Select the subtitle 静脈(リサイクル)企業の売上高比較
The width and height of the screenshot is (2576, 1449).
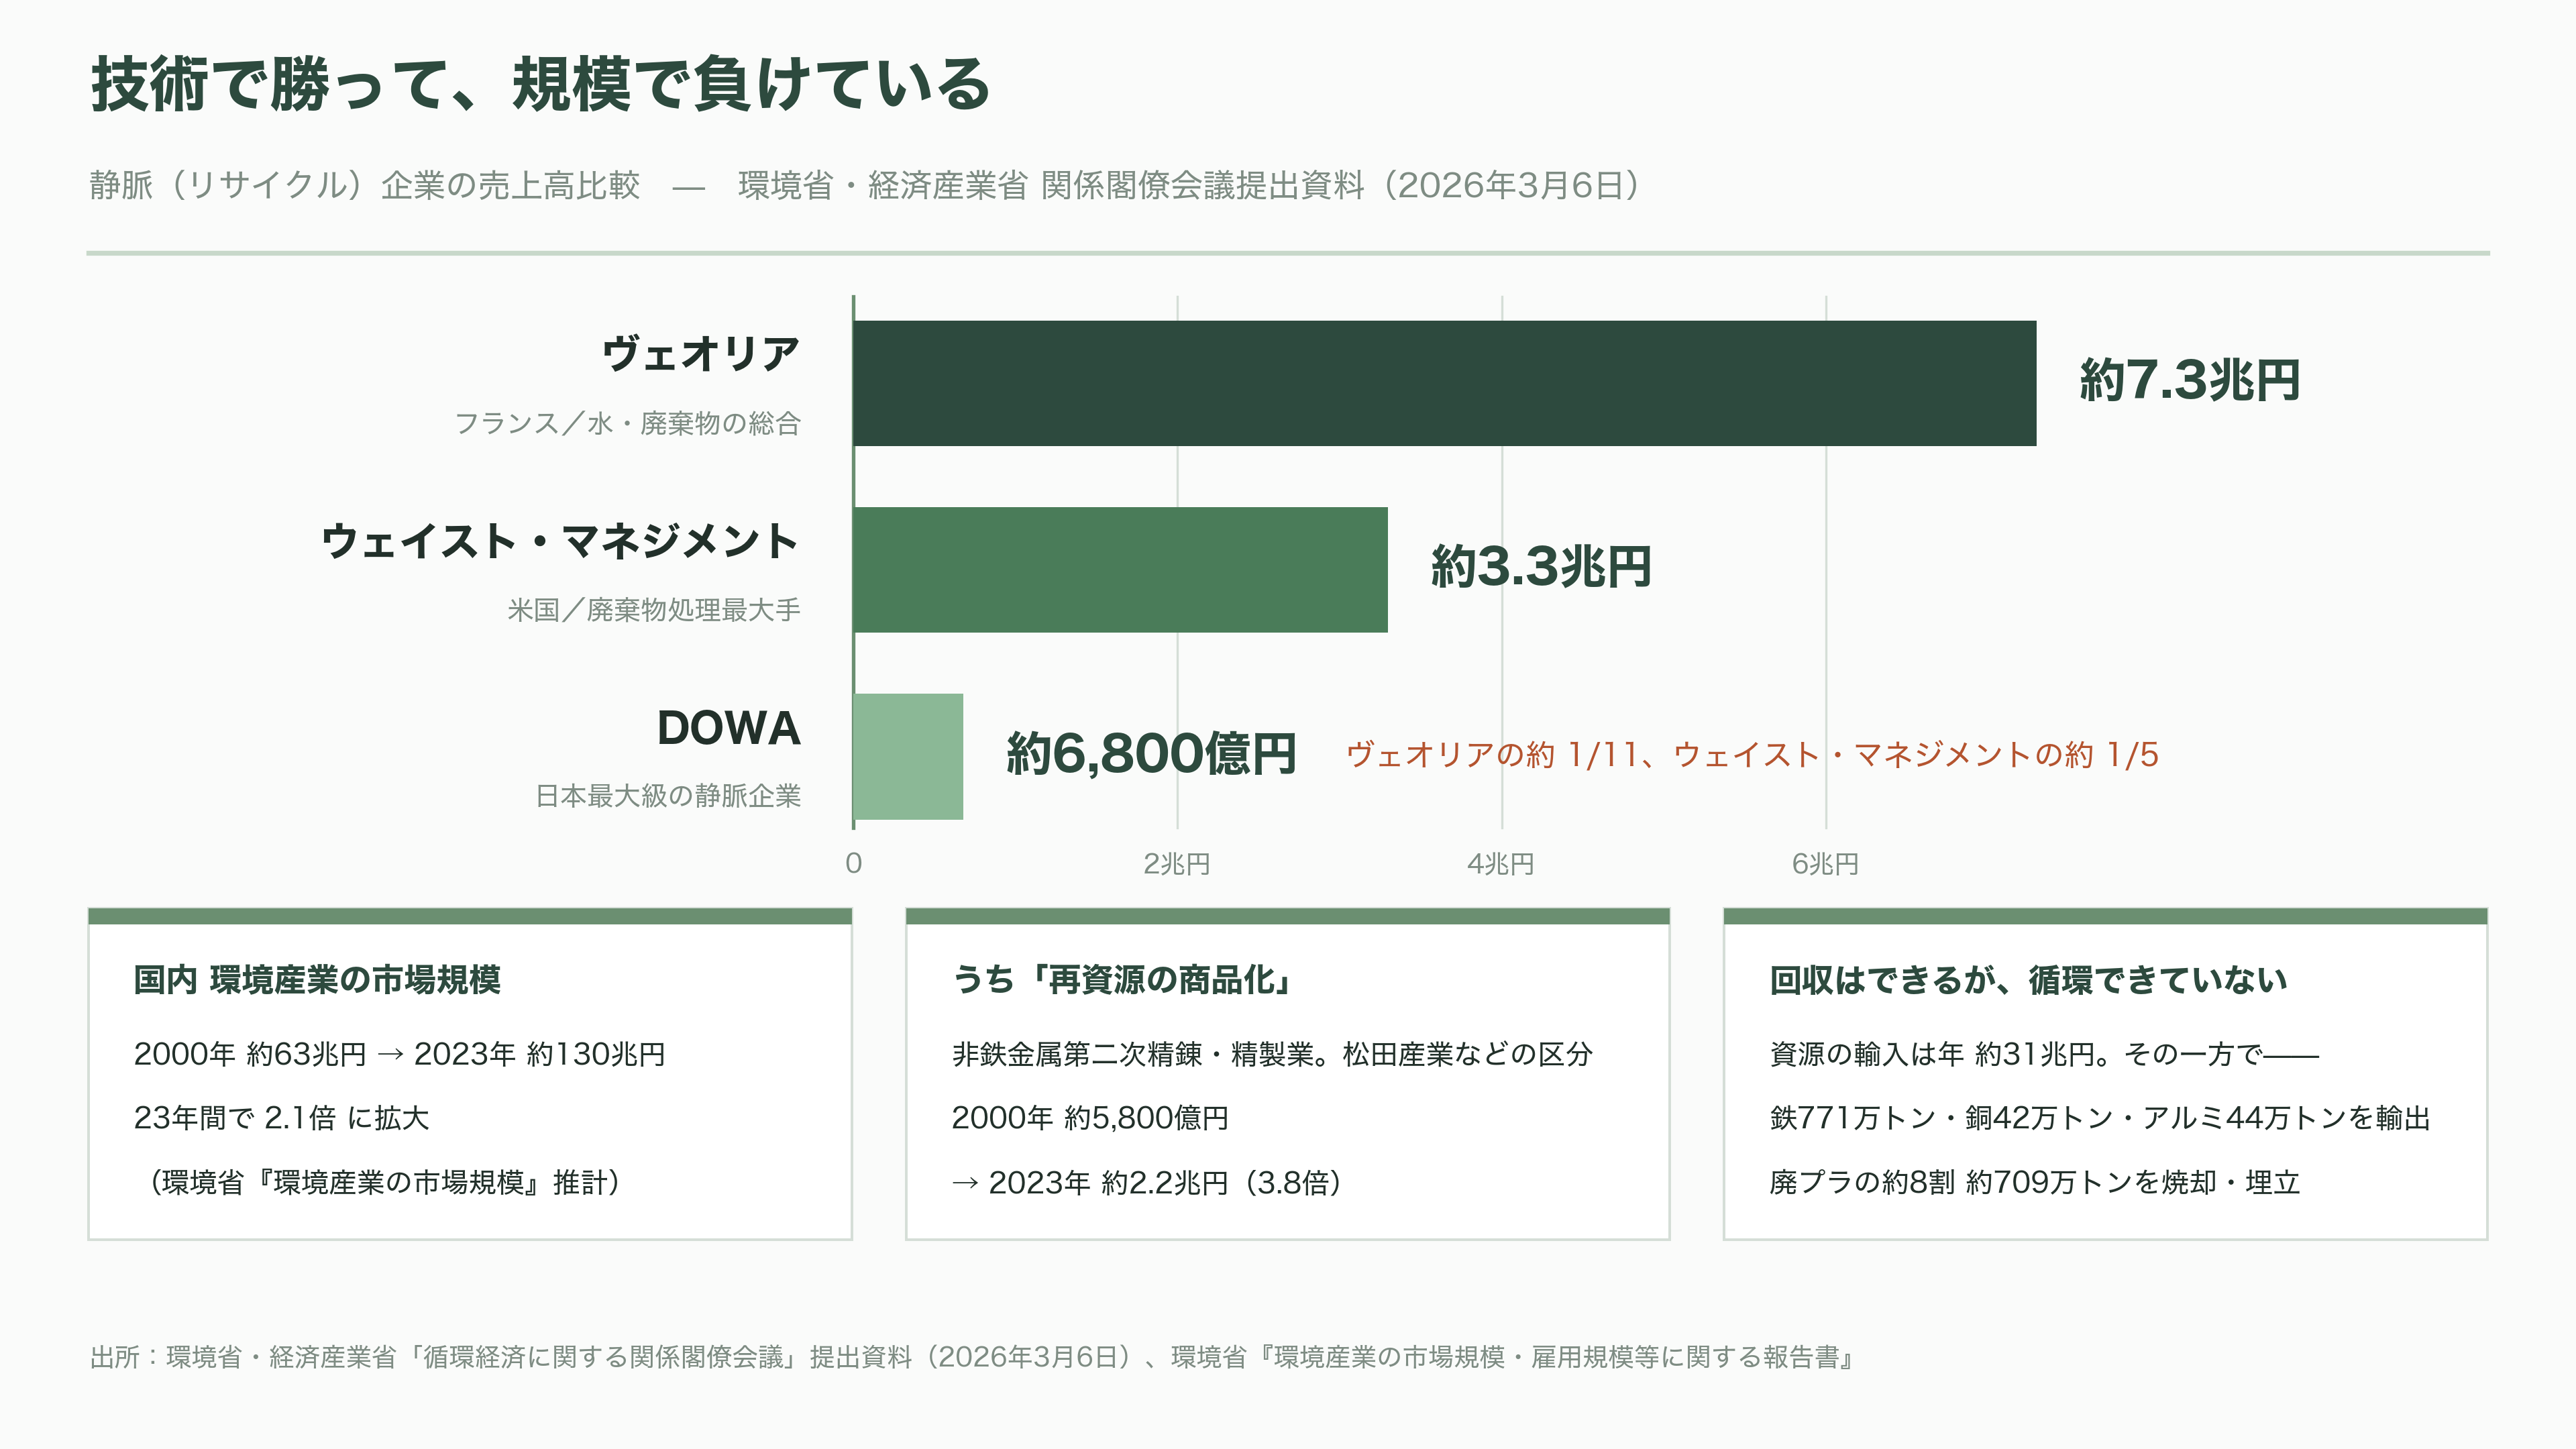click(x=364, y=185)
